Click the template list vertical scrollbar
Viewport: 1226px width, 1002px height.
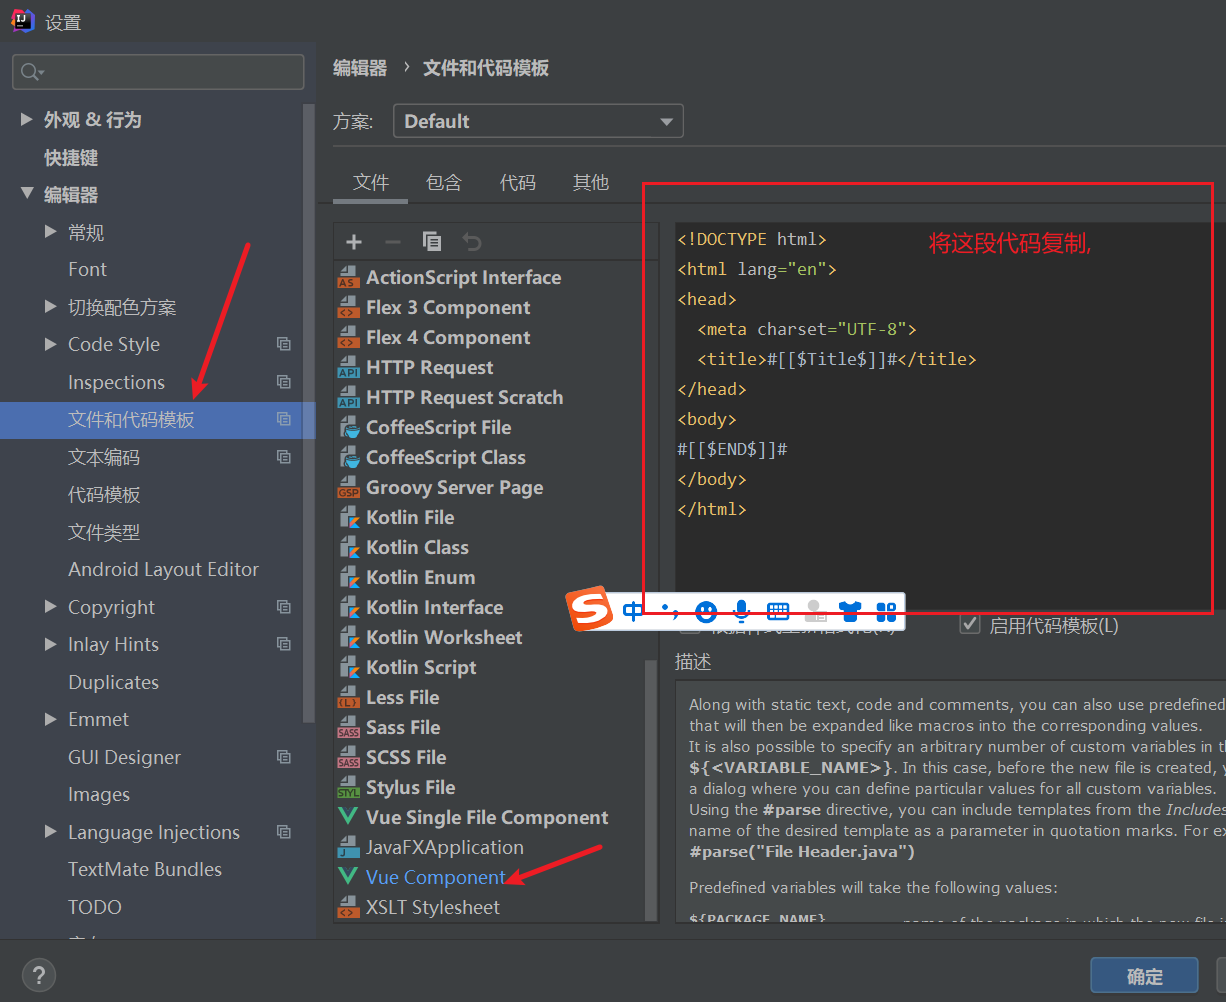(x=653, y=790)
